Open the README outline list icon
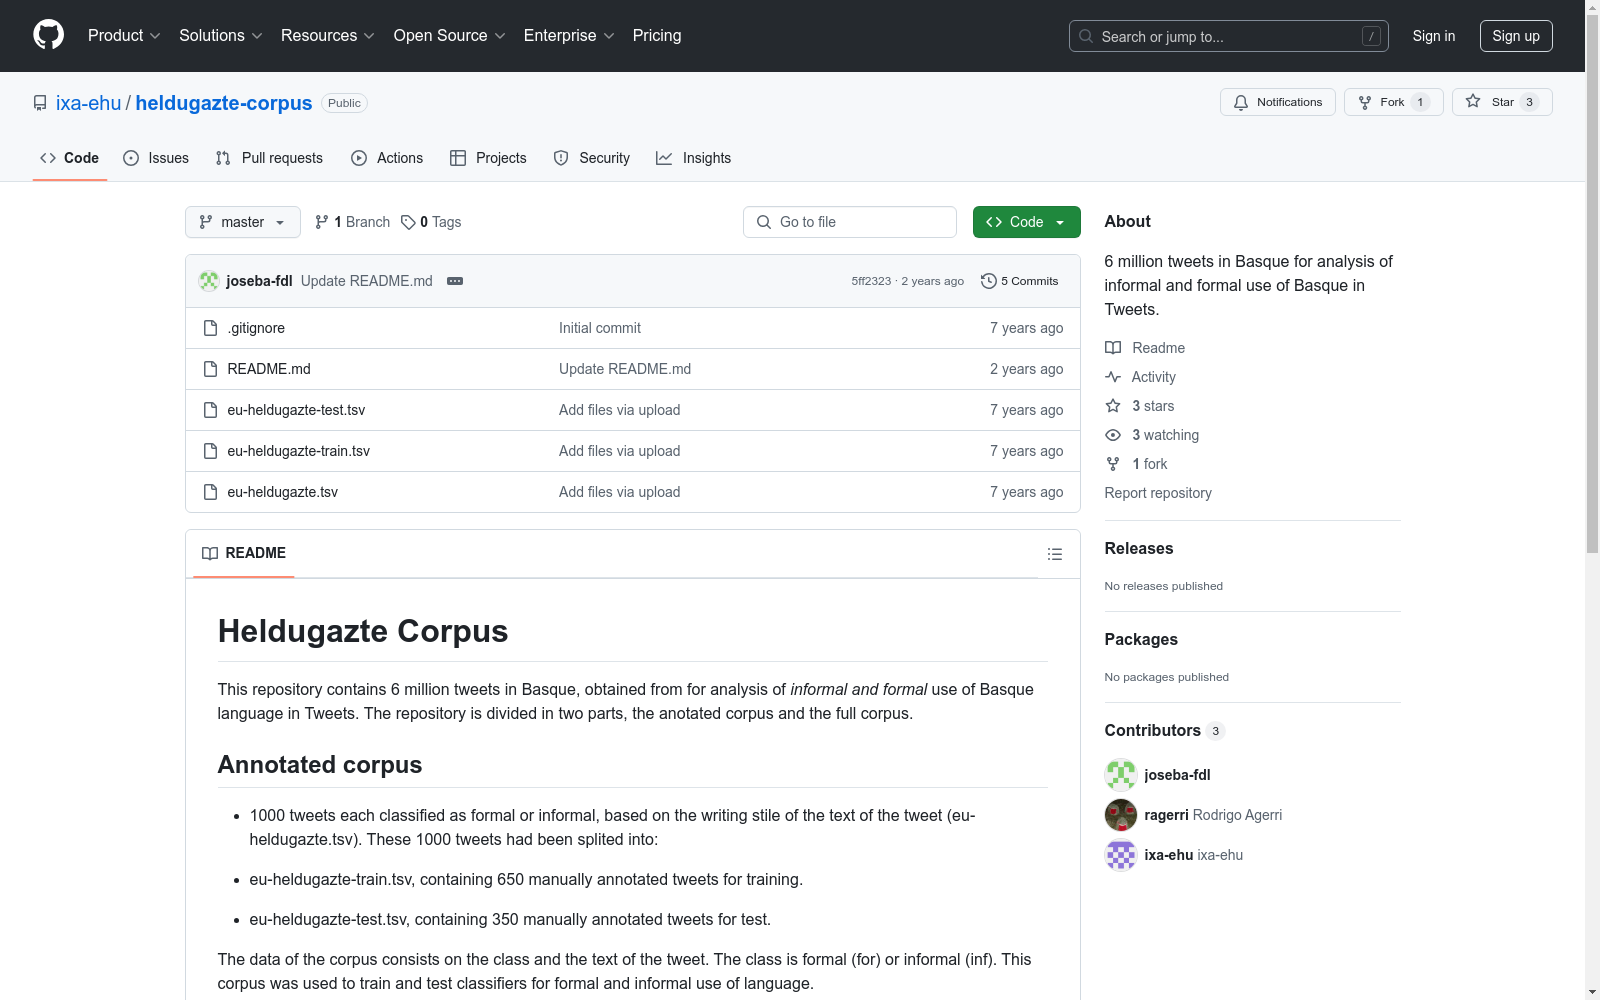Image resolution: width=1600 pixels, height=1000 pixels. tap(1054, 554)
